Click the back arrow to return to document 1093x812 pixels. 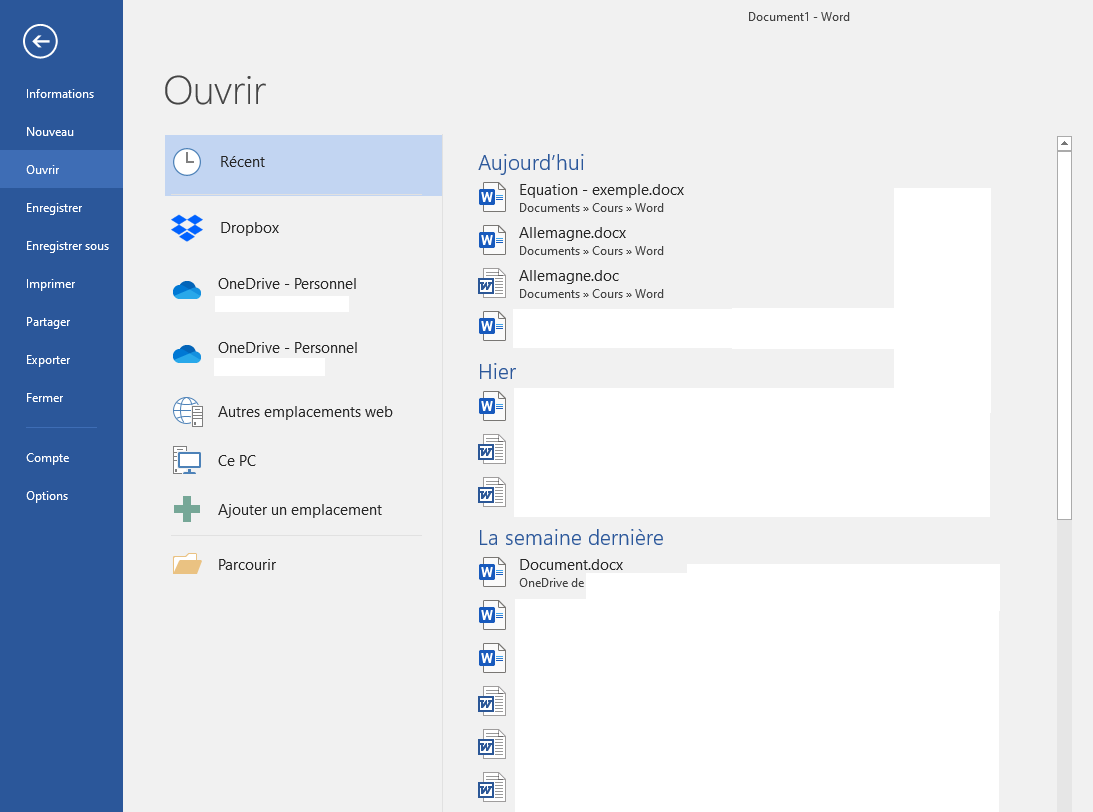point(40,41)
